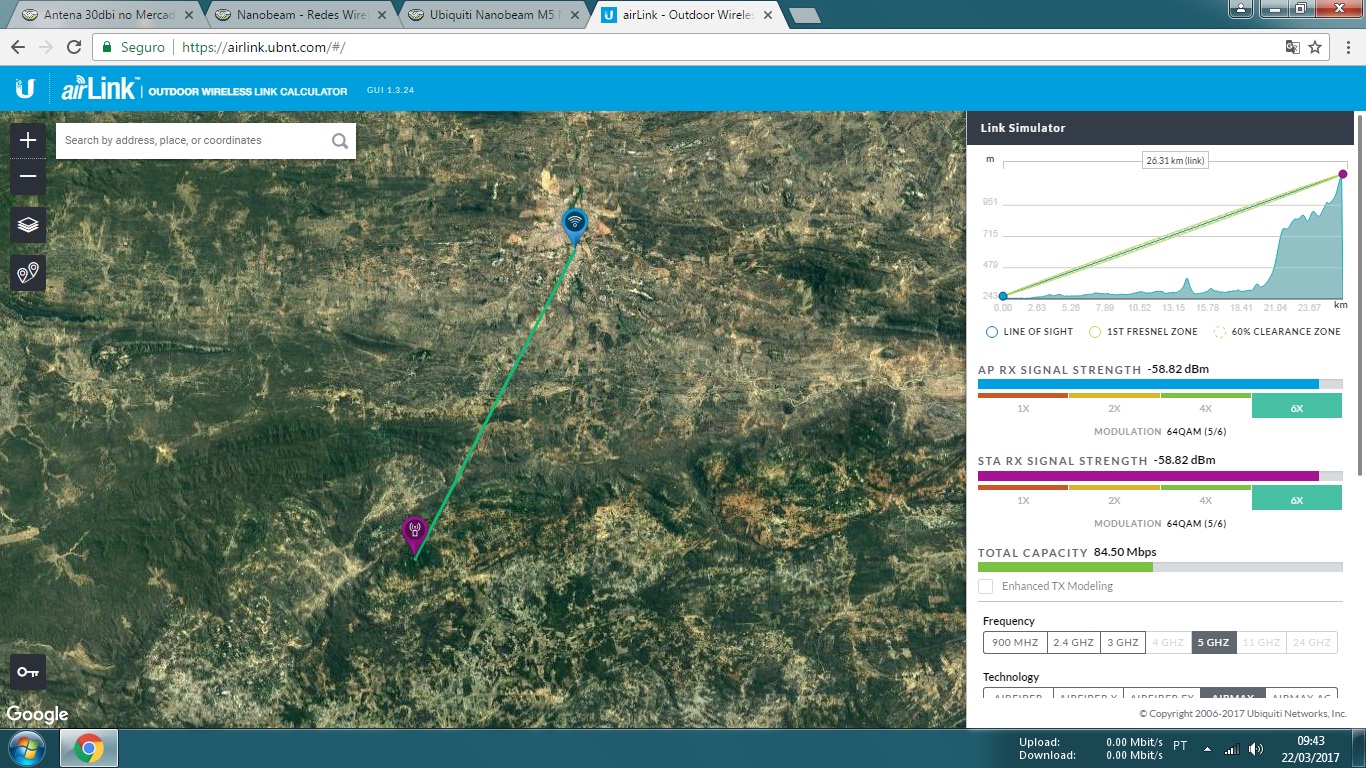The height and width of the screenshot is (768, 1366).
Task: Click the Ubiquiti U logo in header
Action: click(25, 89)
